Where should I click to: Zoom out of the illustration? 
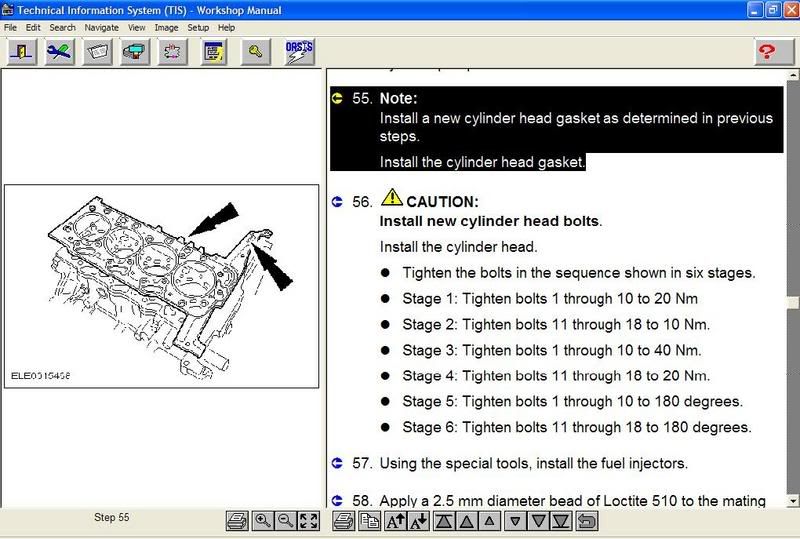tap(285, 521)
